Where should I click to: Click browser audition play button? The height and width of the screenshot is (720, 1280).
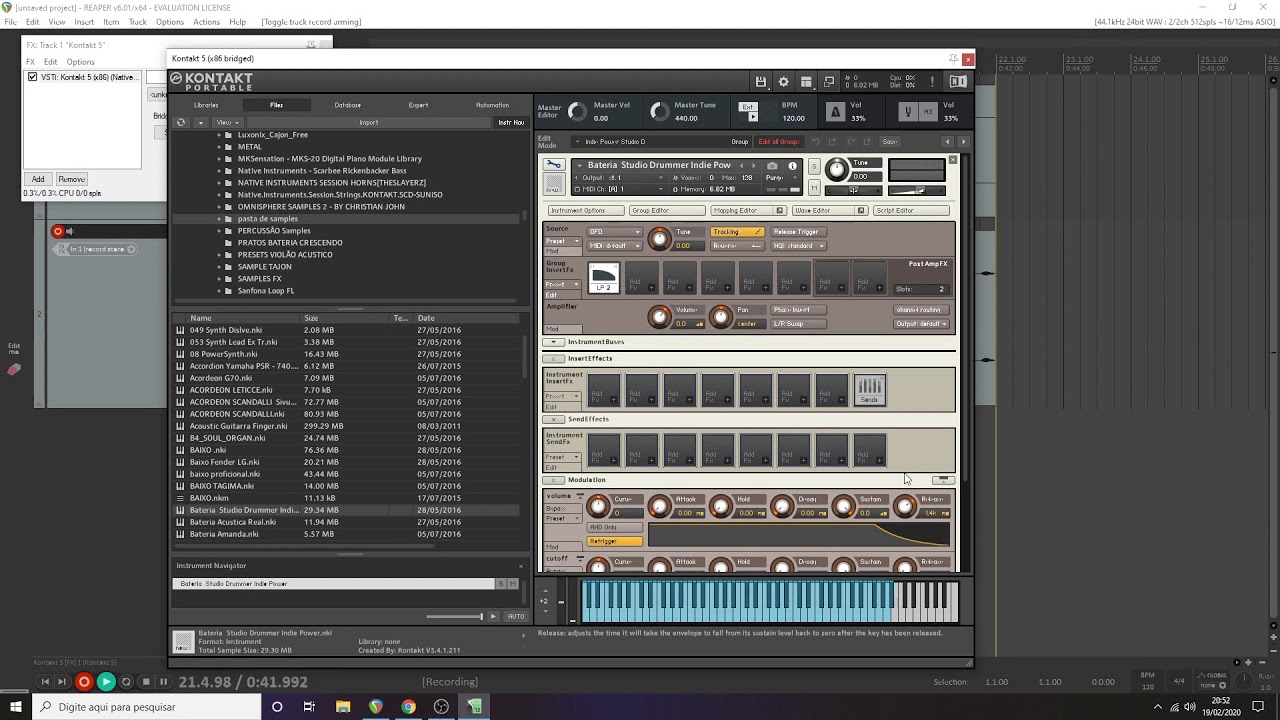point(493,616)
